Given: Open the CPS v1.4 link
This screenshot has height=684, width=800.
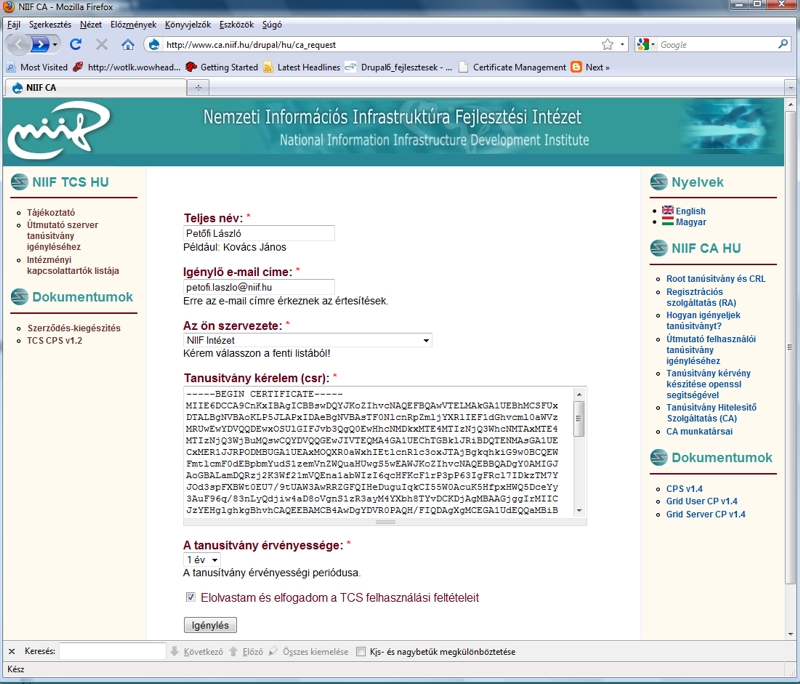Looking at the screenshot, I should [x=684, y=488].
